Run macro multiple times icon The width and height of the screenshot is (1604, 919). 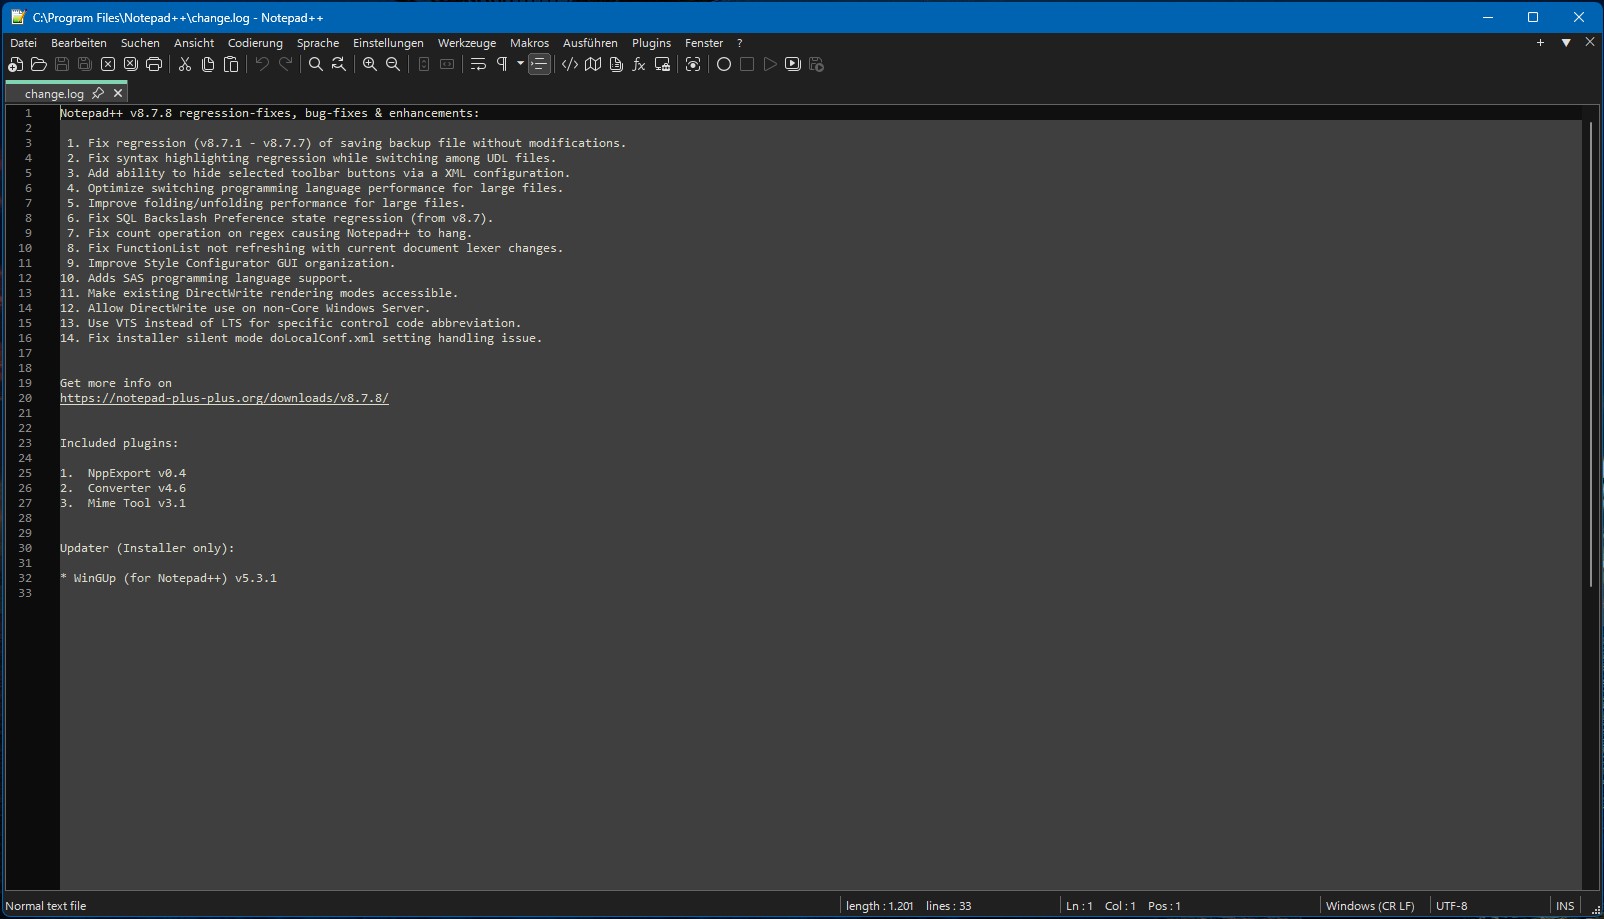[x=793, y=64]
